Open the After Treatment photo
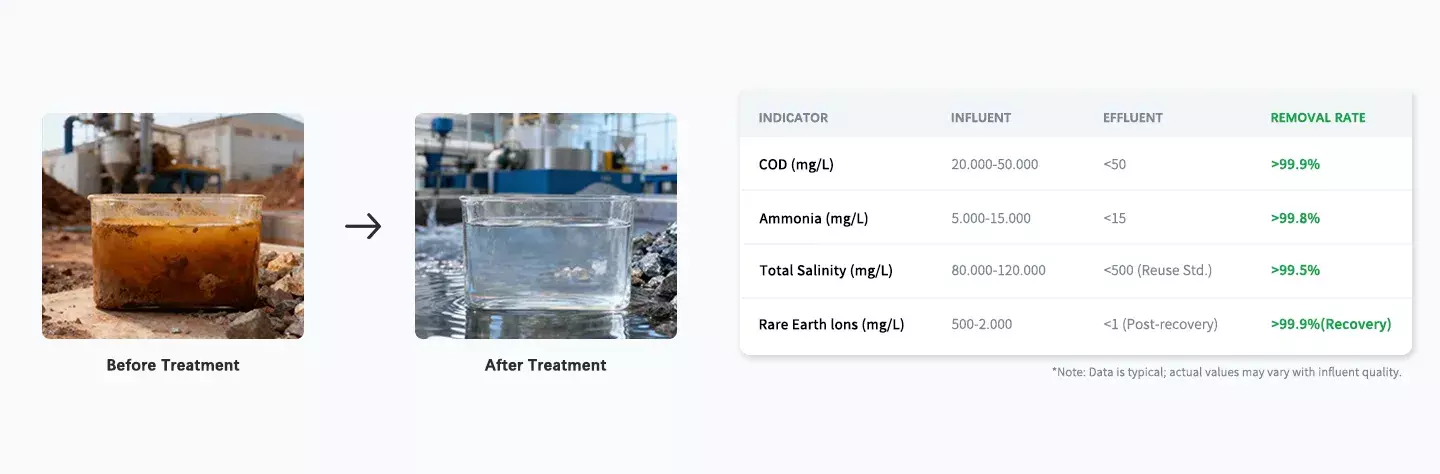Image resolution: width=1440 pixels, height=474 pixels. click(x=546, y=225)
